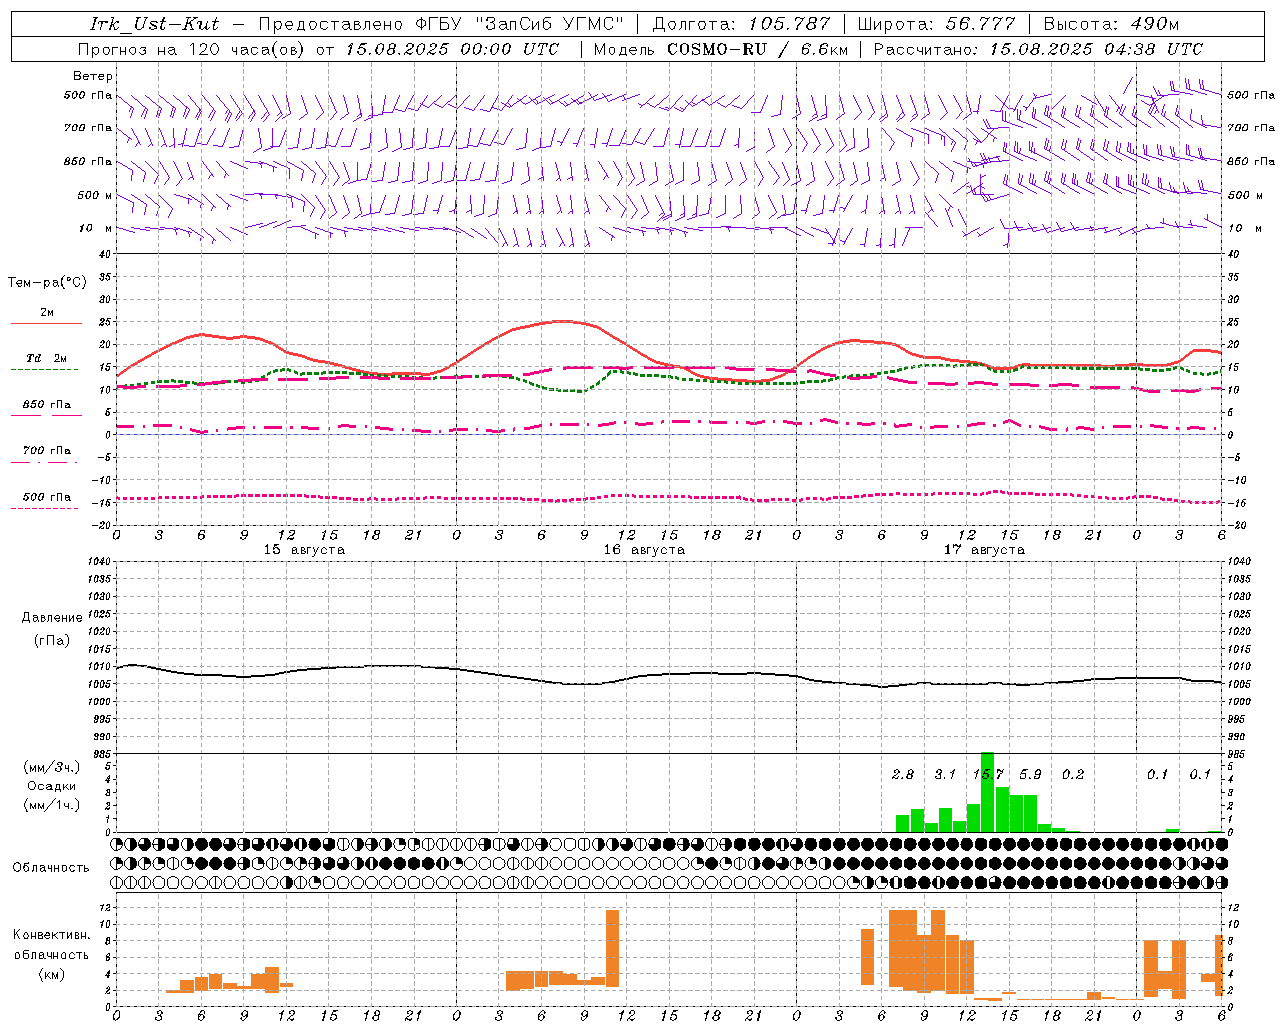The width and height of the screenshot is (1280, 1024).
Task: Click the Облачность panel label
Action: 51,867
